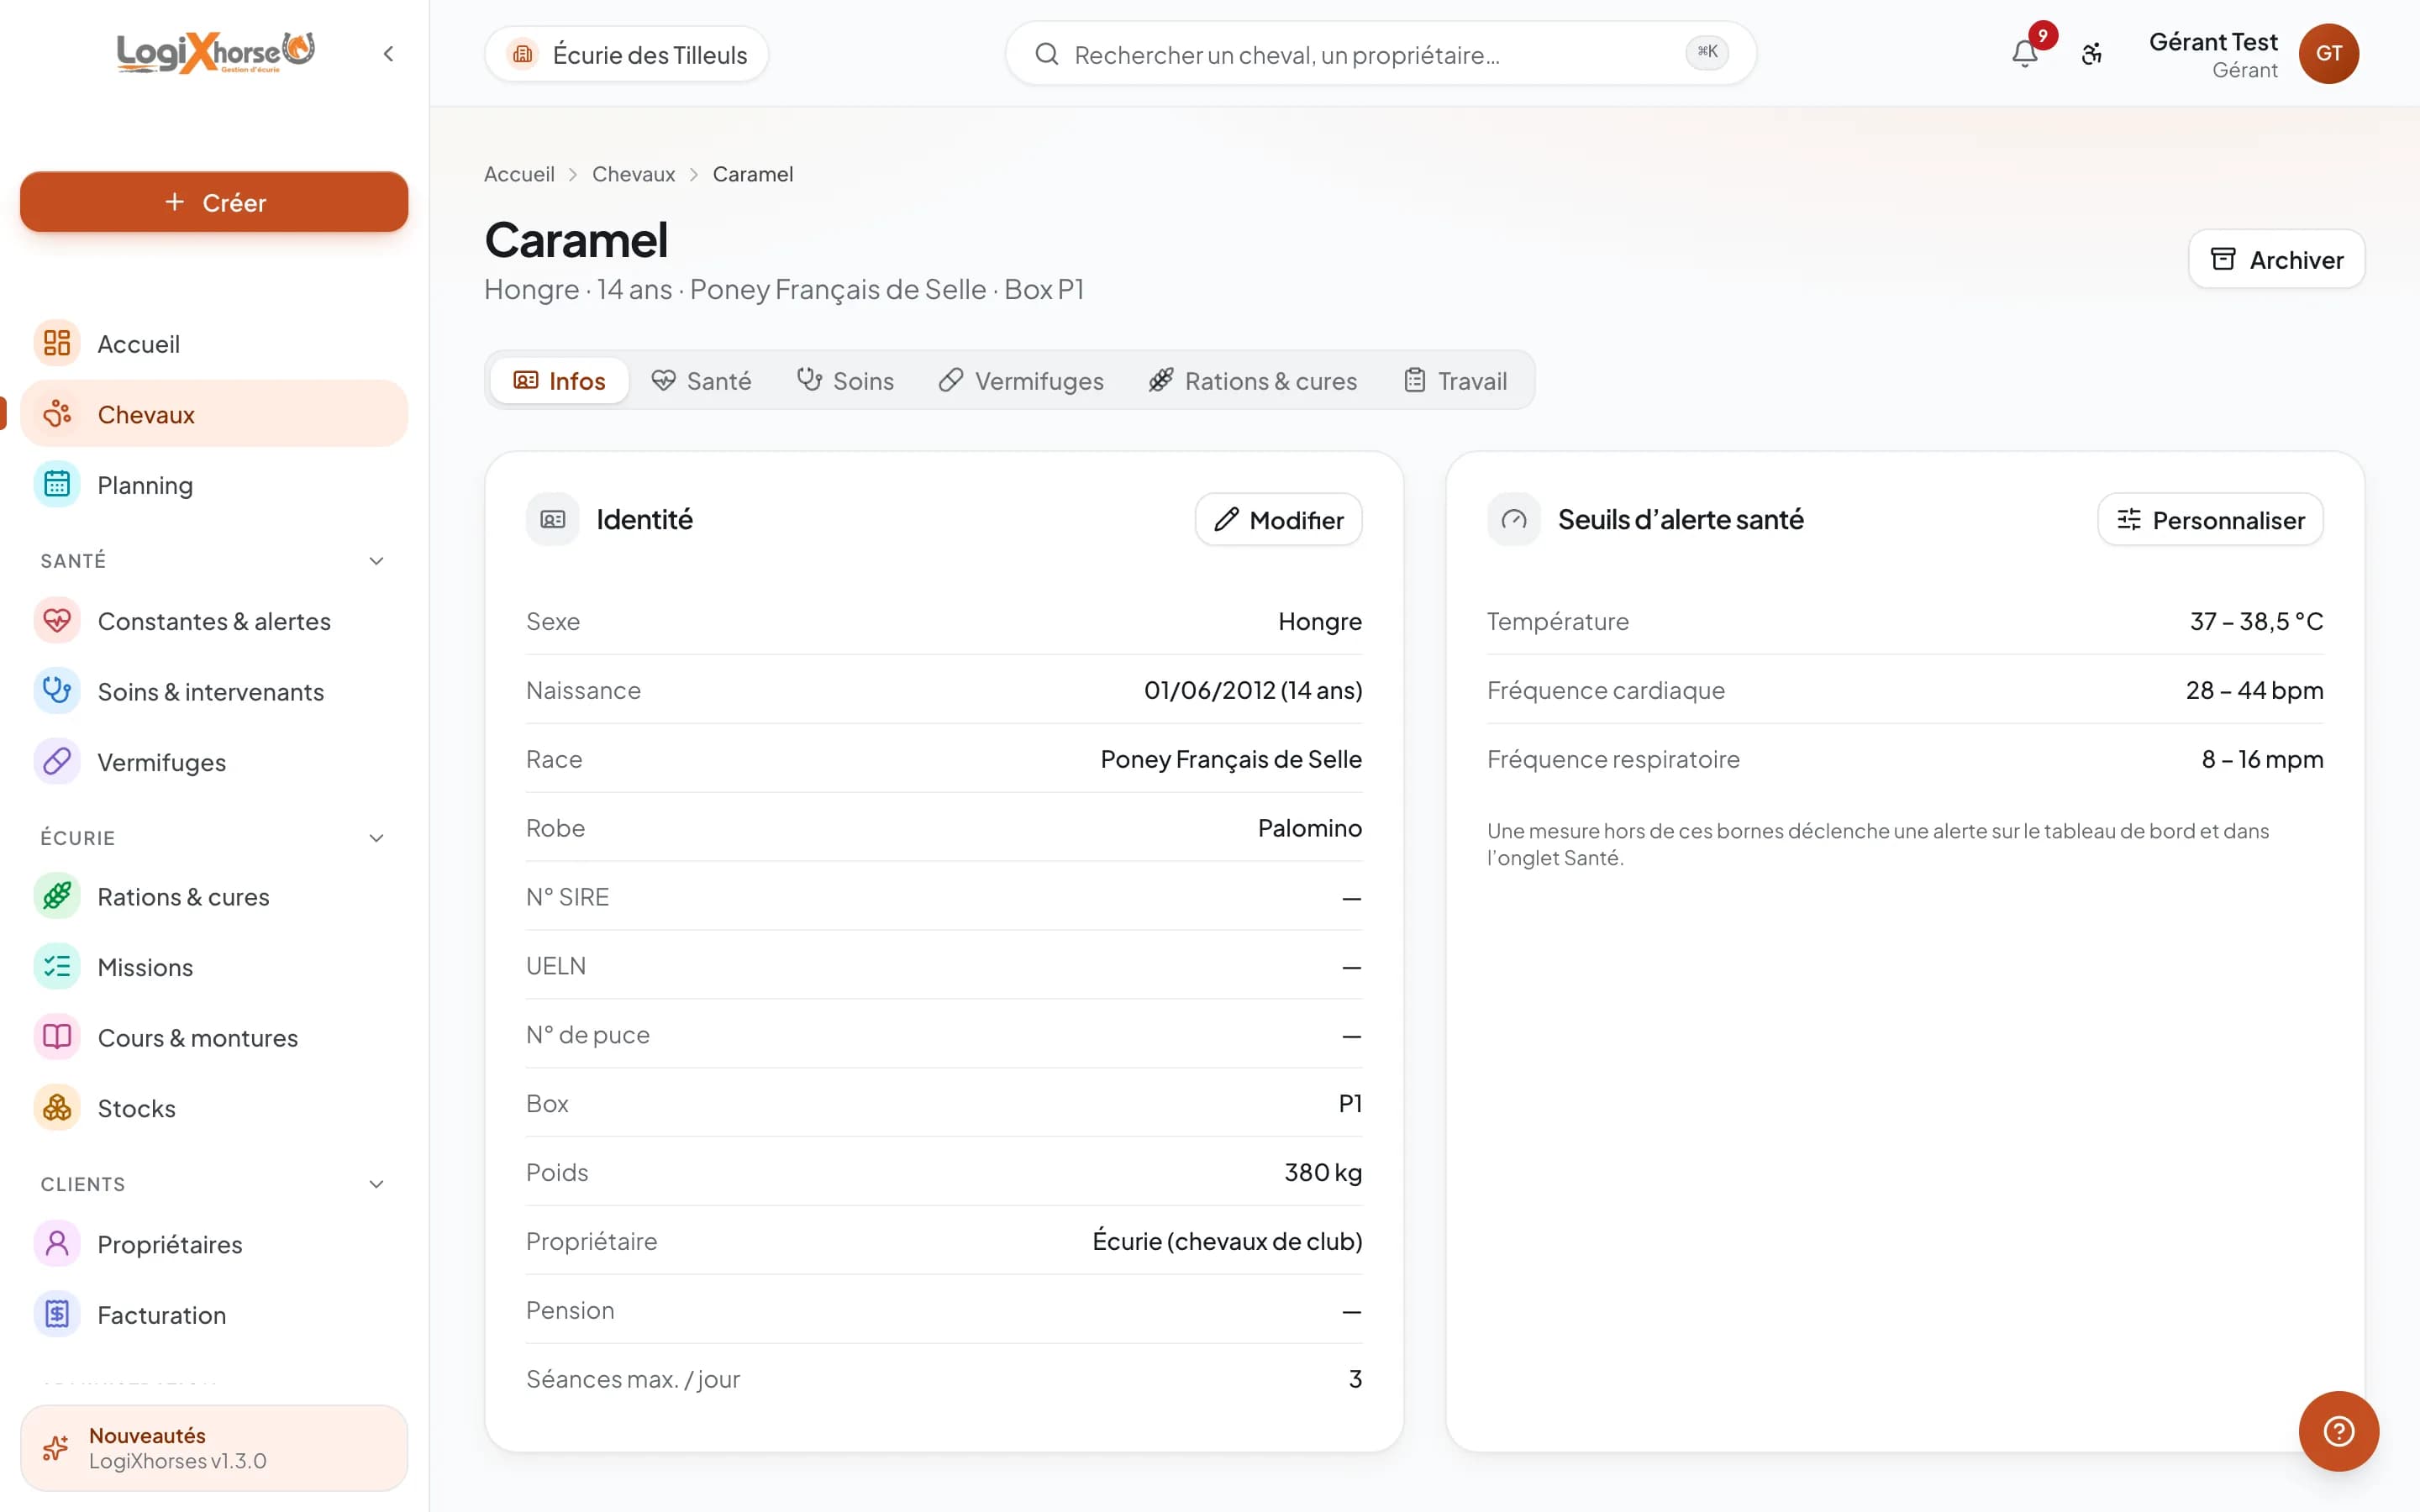Collapse the sidebar with the arrow

[x=388, y=53]
